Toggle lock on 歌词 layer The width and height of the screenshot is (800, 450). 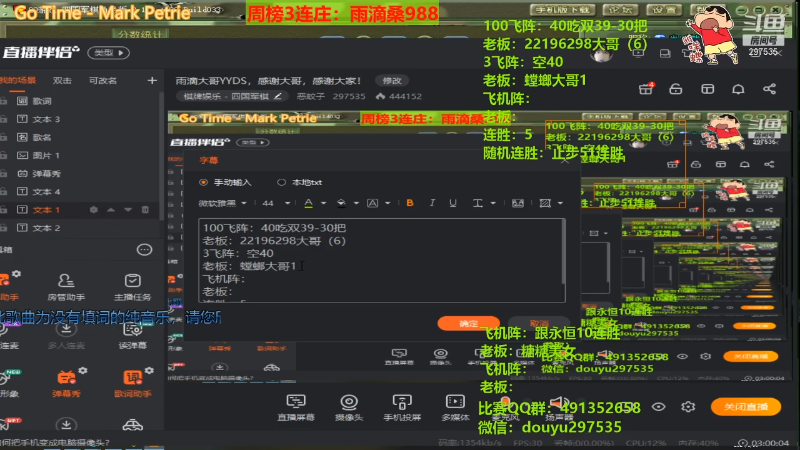(4, 101)
